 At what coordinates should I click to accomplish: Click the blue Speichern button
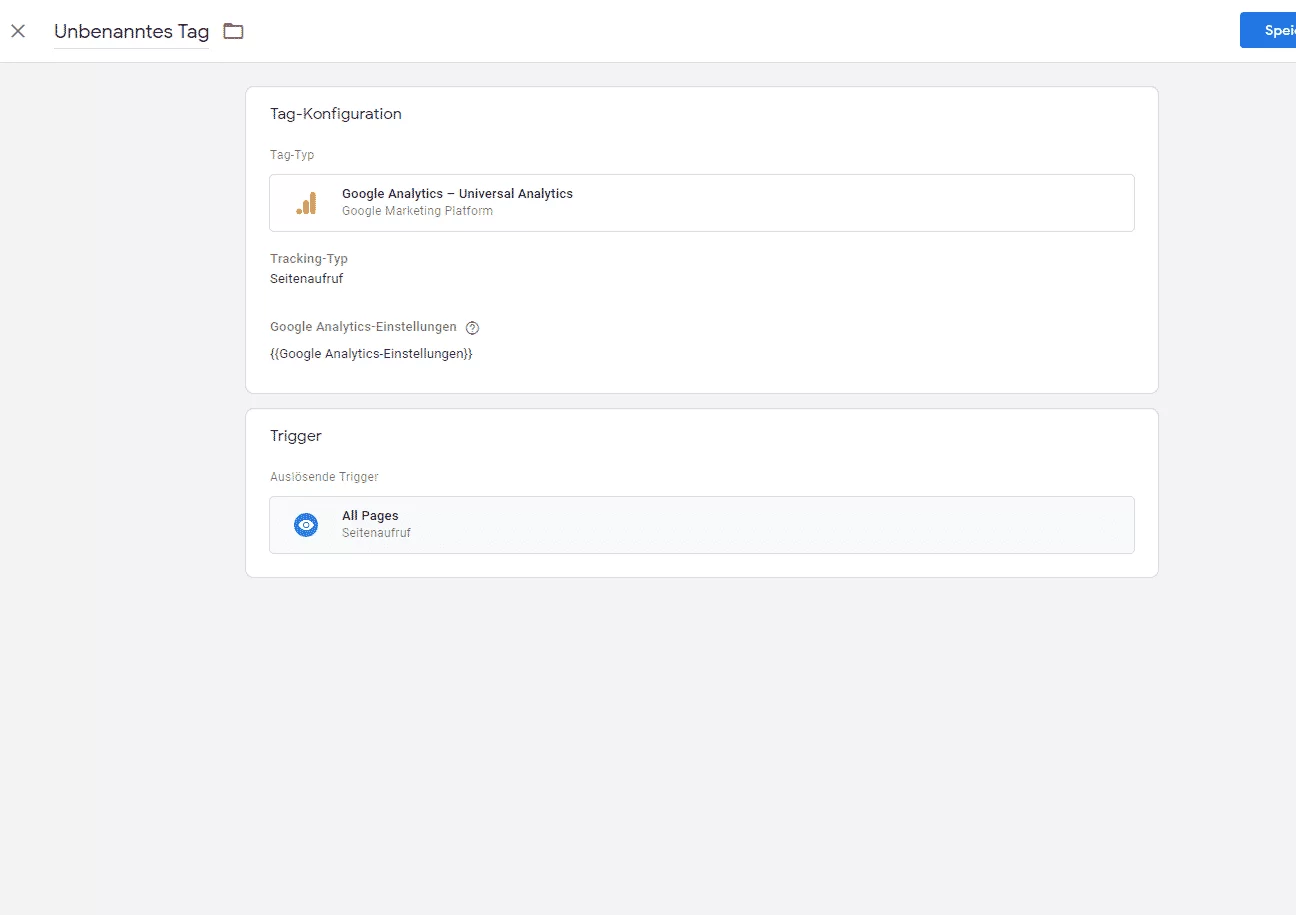(x=1268, y=30)
